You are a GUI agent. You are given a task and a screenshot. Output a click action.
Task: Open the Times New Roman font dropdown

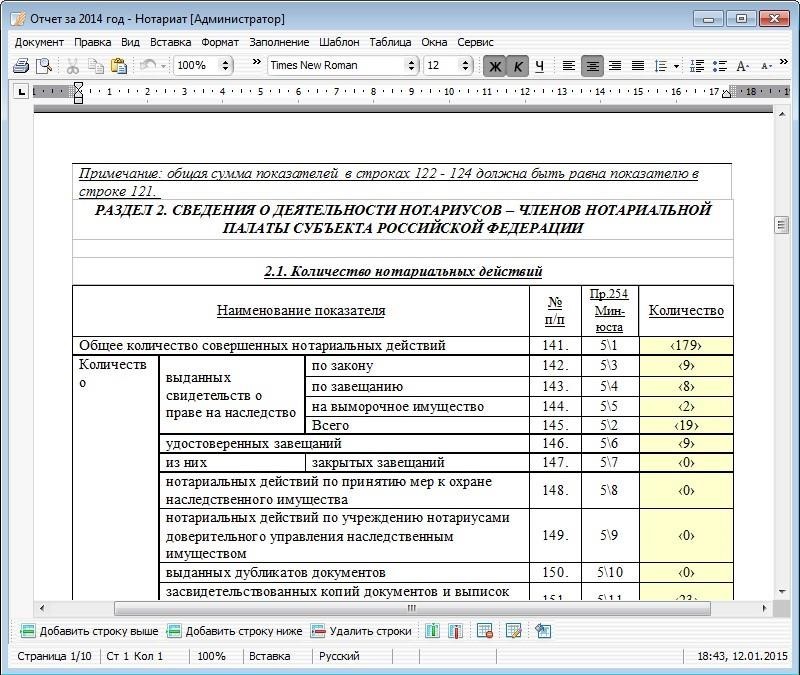point(342,65)
